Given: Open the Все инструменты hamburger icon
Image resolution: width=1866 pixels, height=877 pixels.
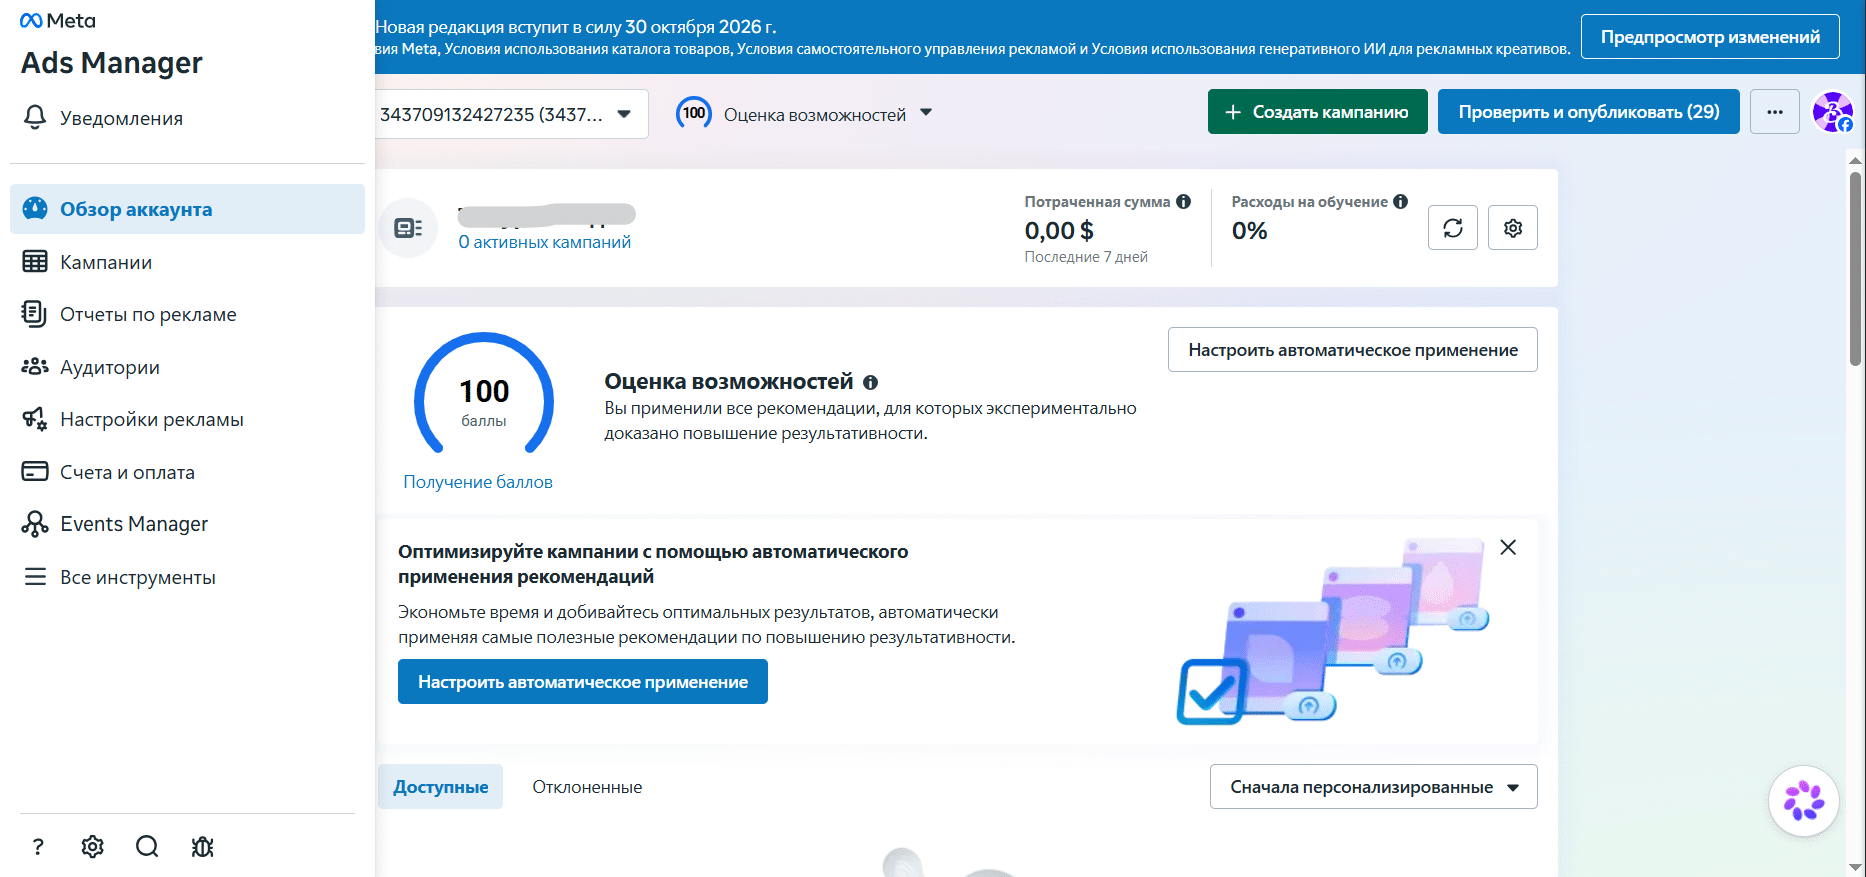Looking at the screenshot, I should pos(35,577).
